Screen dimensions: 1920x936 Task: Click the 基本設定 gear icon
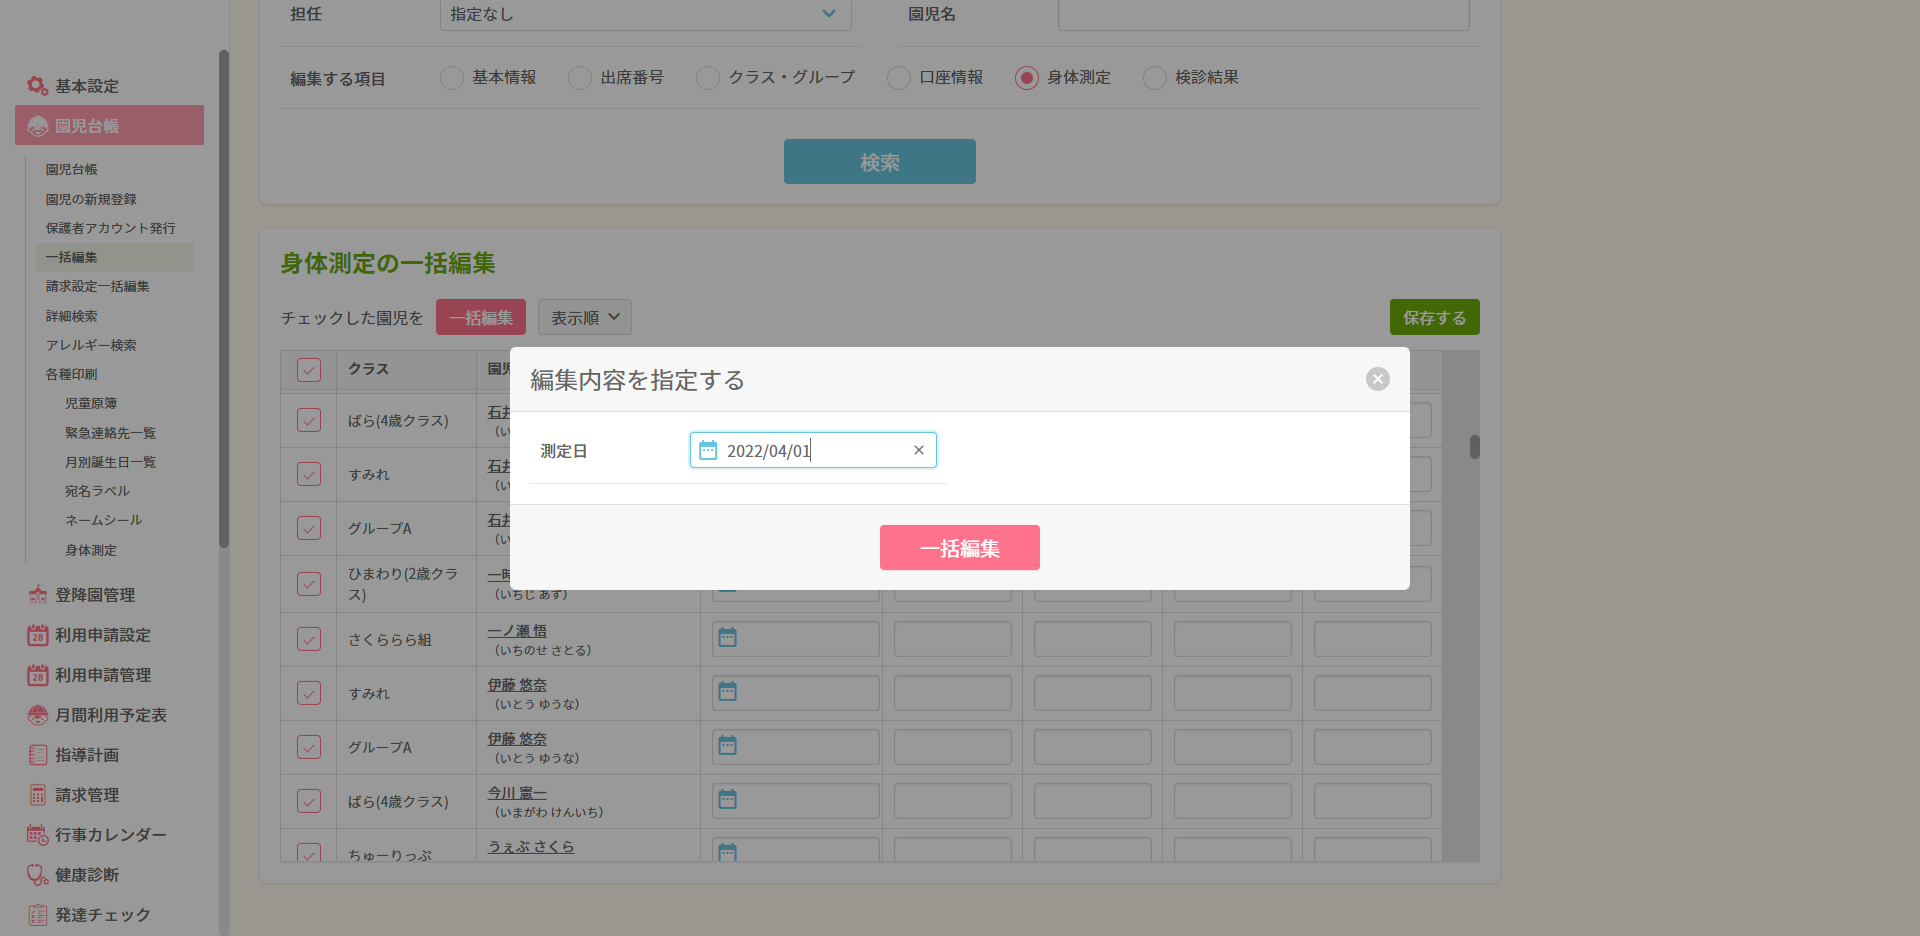38,86
